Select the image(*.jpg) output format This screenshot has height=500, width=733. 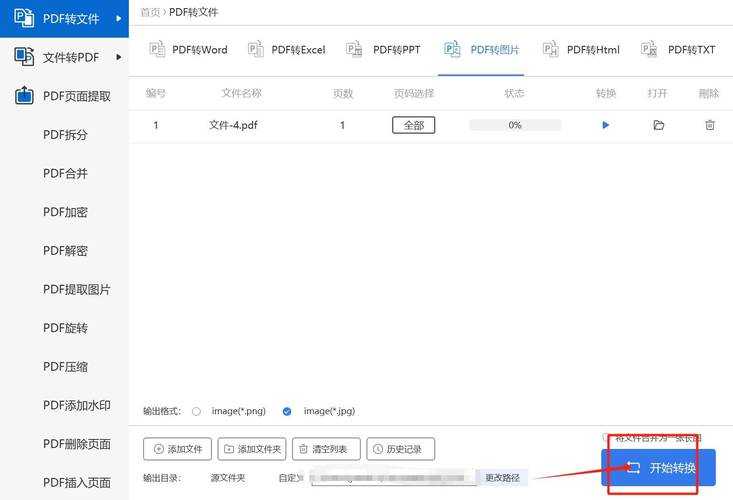click(x=287, y=411)
